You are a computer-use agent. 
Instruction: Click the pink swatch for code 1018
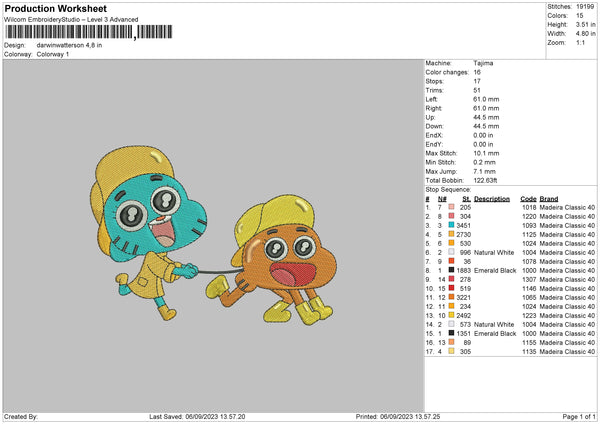click(x=452, y=207)
